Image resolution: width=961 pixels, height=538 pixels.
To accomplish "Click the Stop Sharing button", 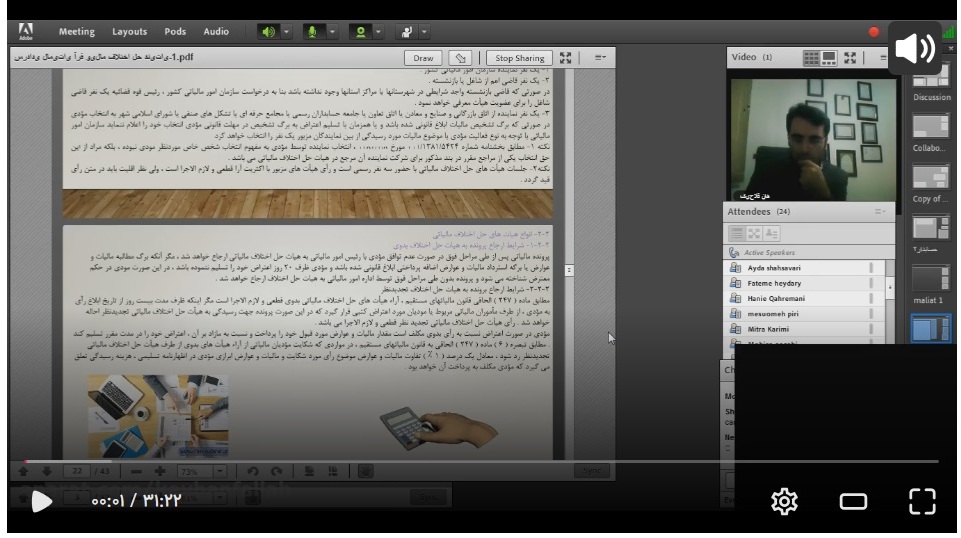I will click(x=519, y=58).
